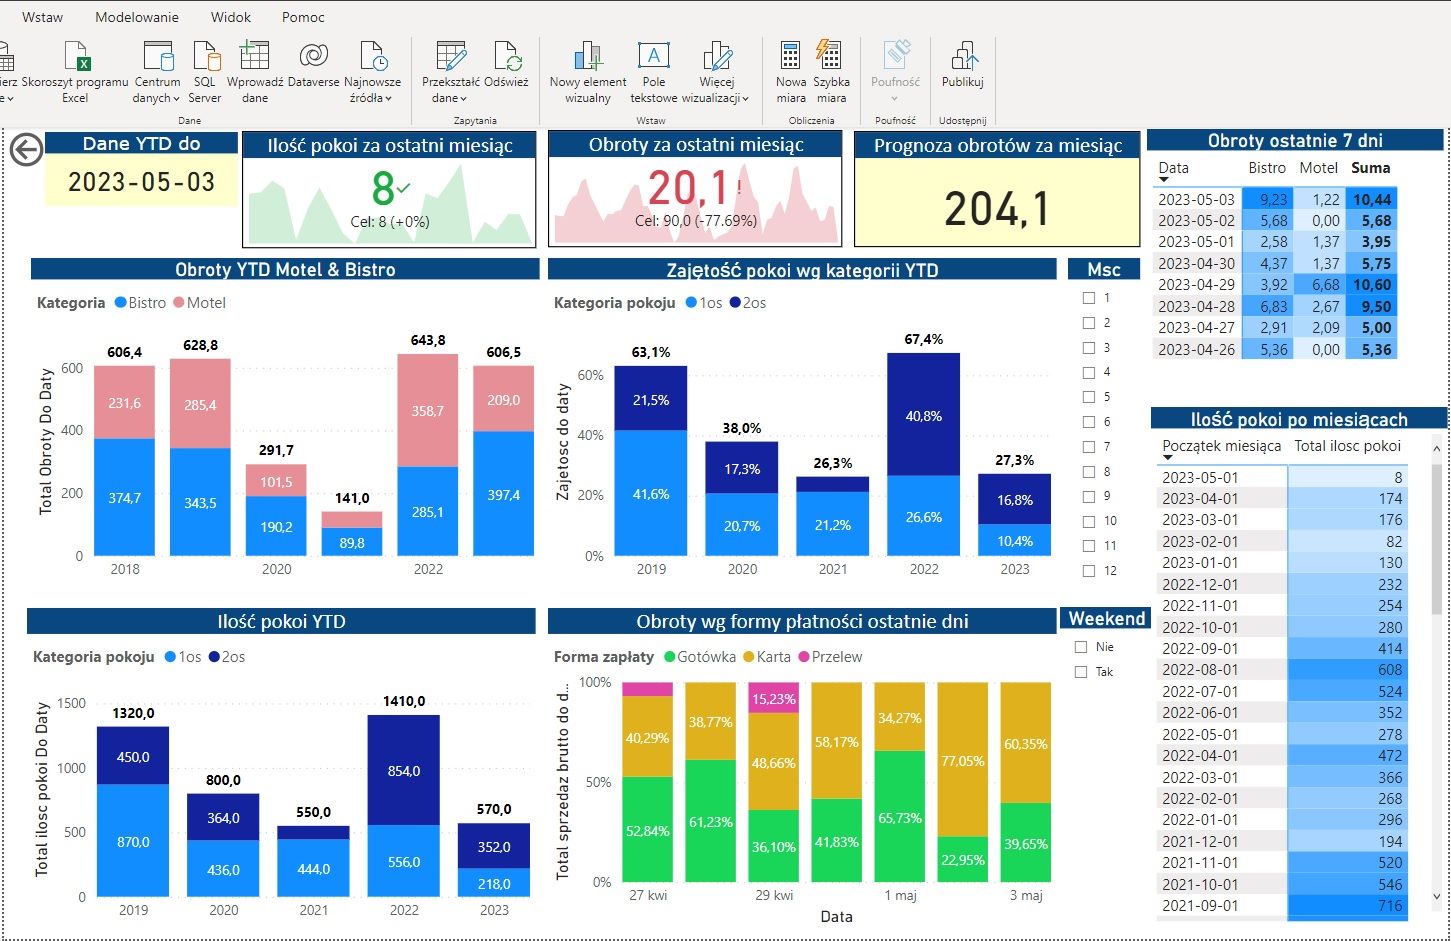This screenshot has width=1451, height=941.
Task: Check month 9 in Msc slicer
Action: (1089, 496)
